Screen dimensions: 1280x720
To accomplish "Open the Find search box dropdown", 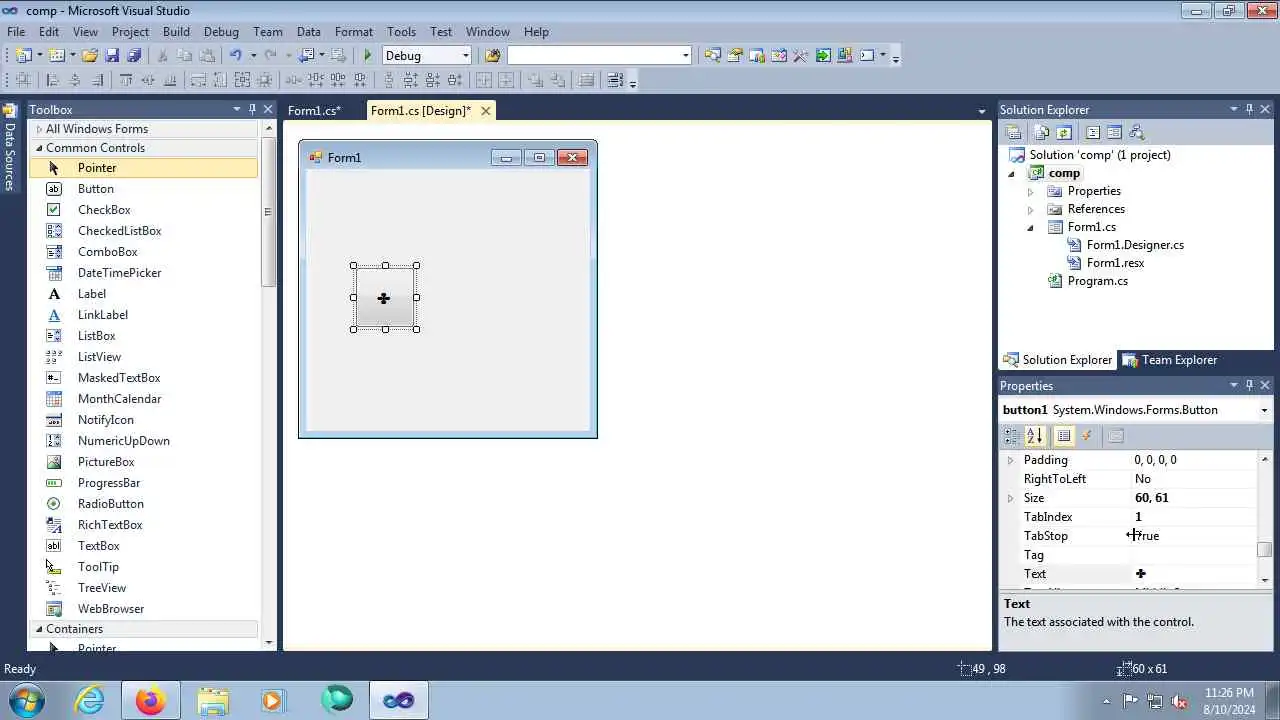I will point(685,55).
